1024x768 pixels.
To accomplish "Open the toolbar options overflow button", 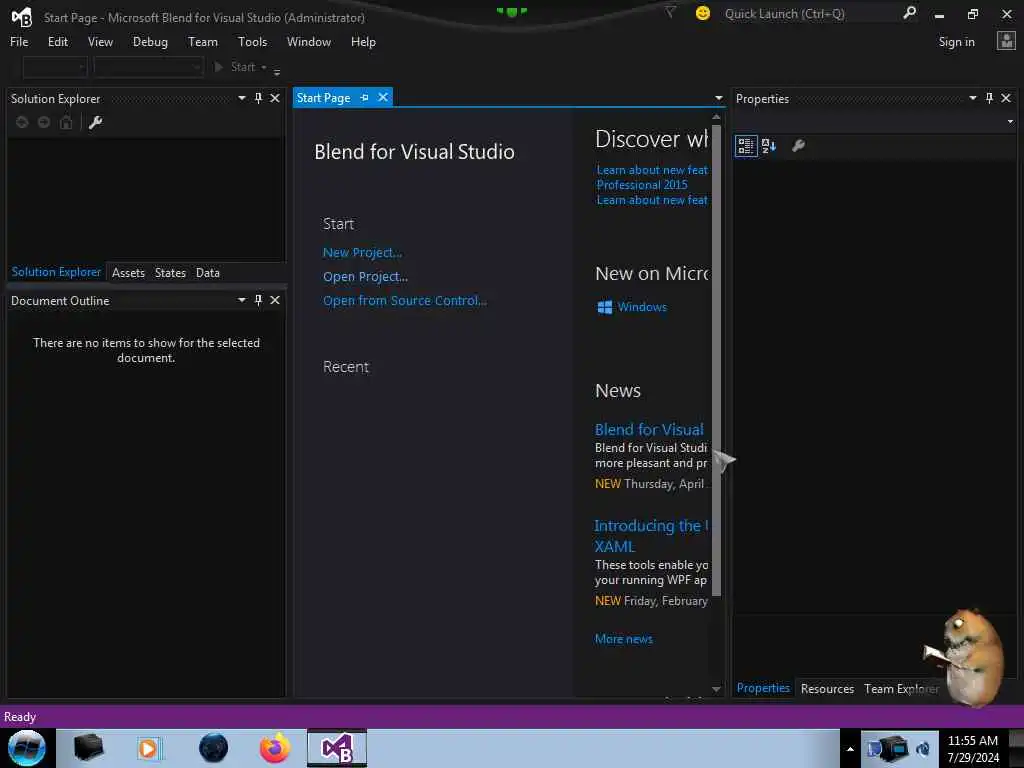I will [277, 71].
